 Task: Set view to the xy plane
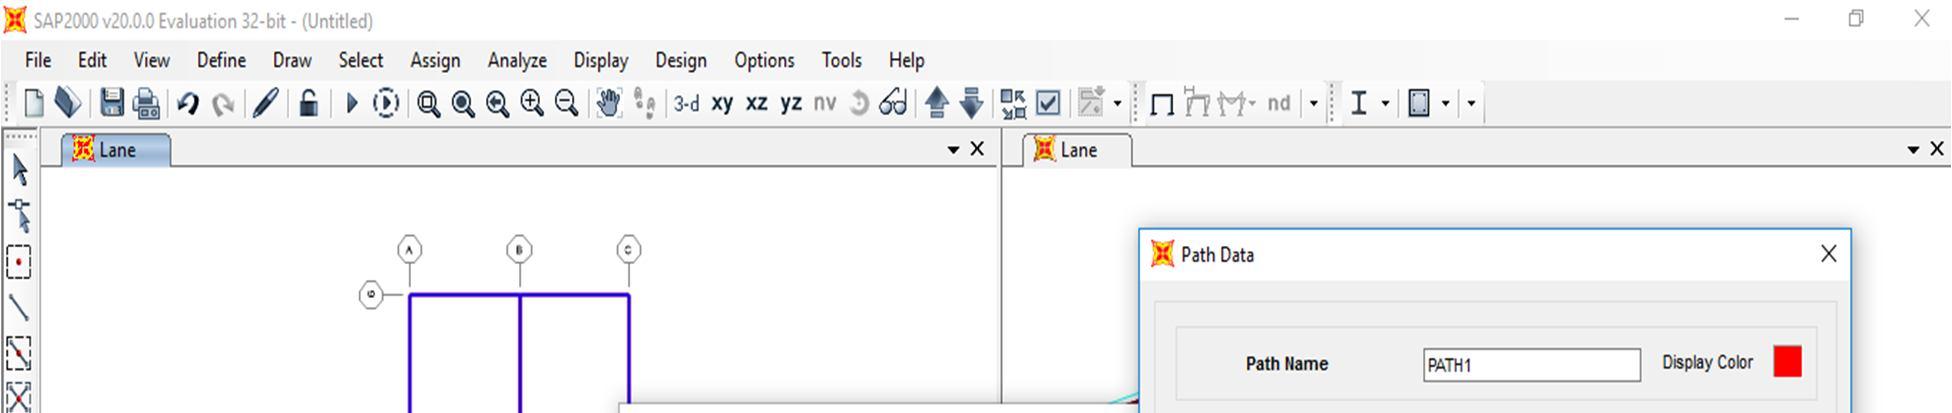click(722, 103)
